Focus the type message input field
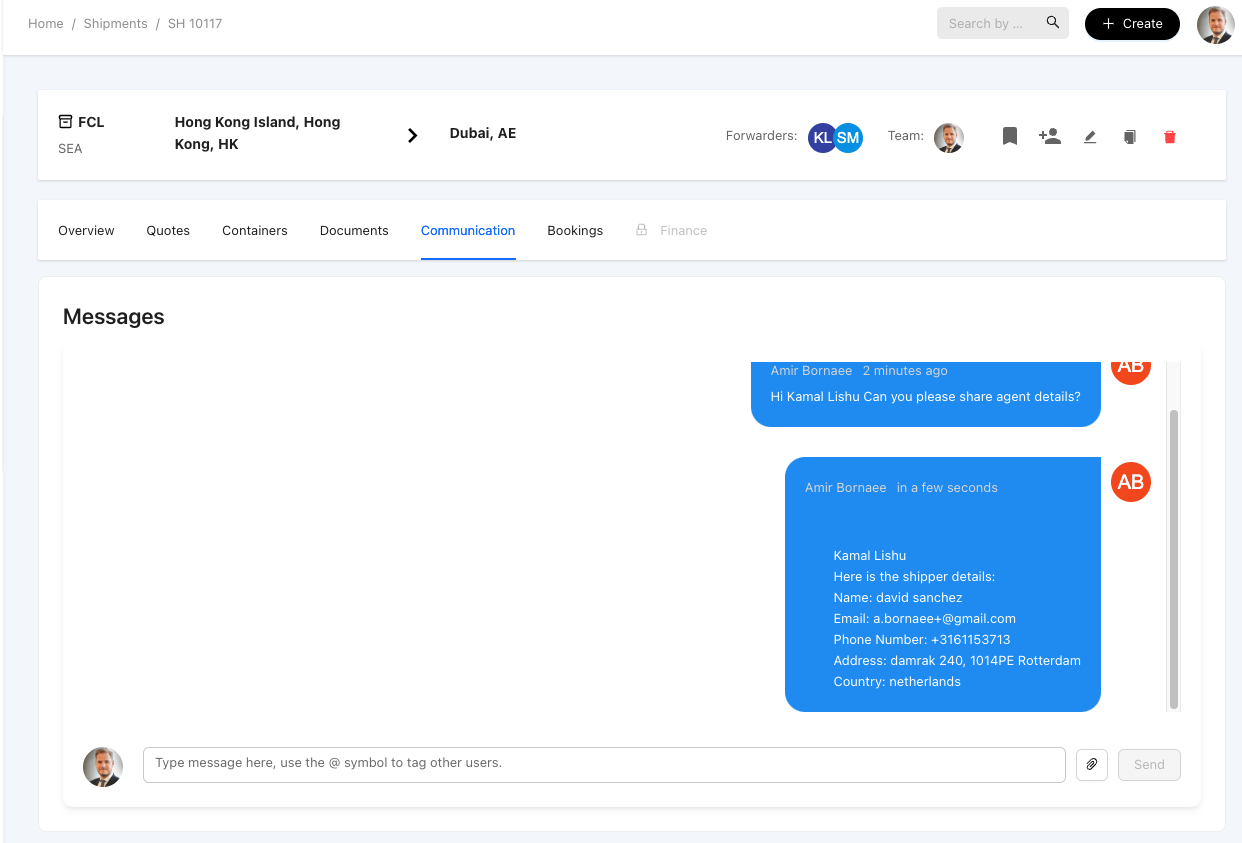The height and width of the screenshot is (843, 1242). [604, 764]
